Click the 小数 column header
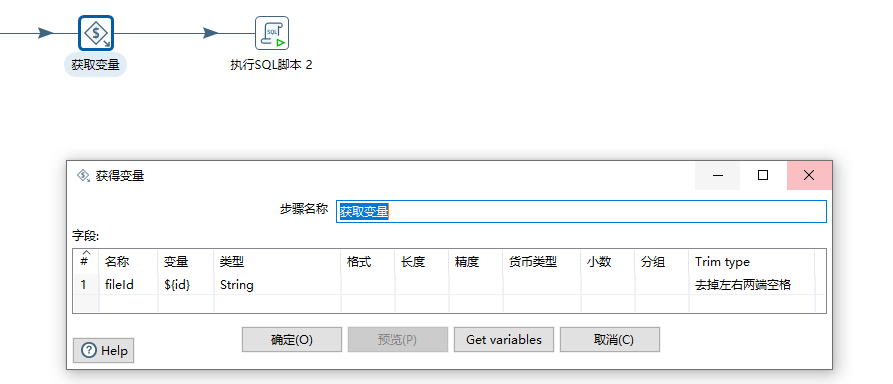This screenshot has height=384, width=893. [608, 262]
